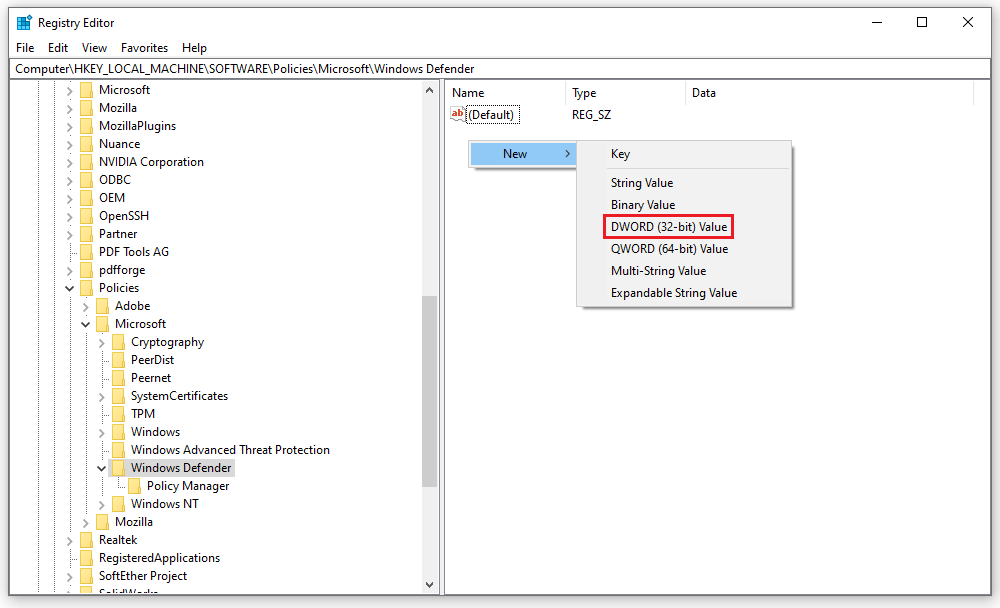Screen dimensions: 1000x608
Task: Click the SystemCertificates folder icon
Action: click(119, 396)
